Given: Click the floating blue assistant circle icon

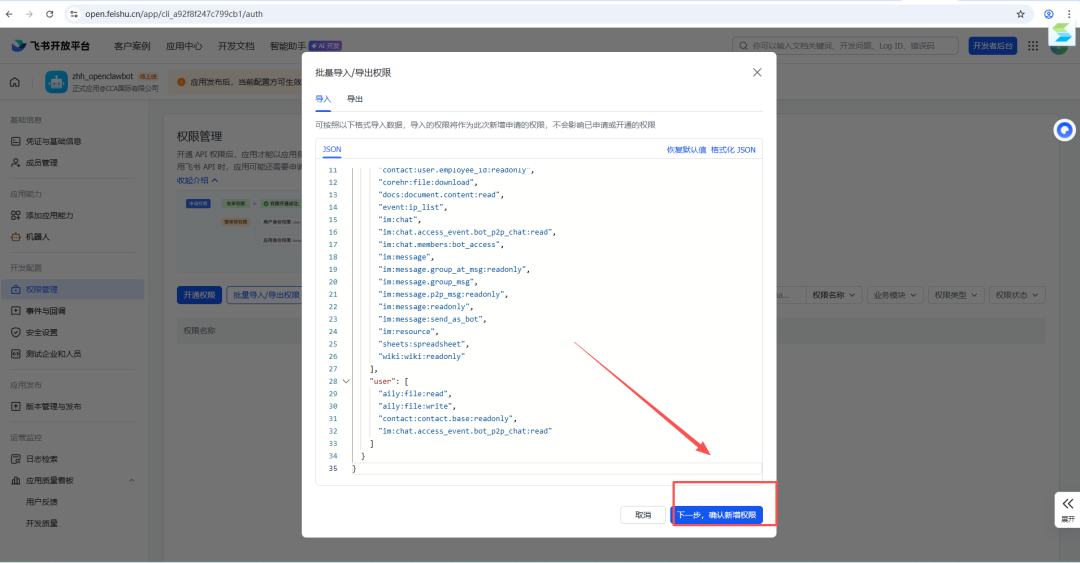Looking at the screenshot, I should 1064,130.
